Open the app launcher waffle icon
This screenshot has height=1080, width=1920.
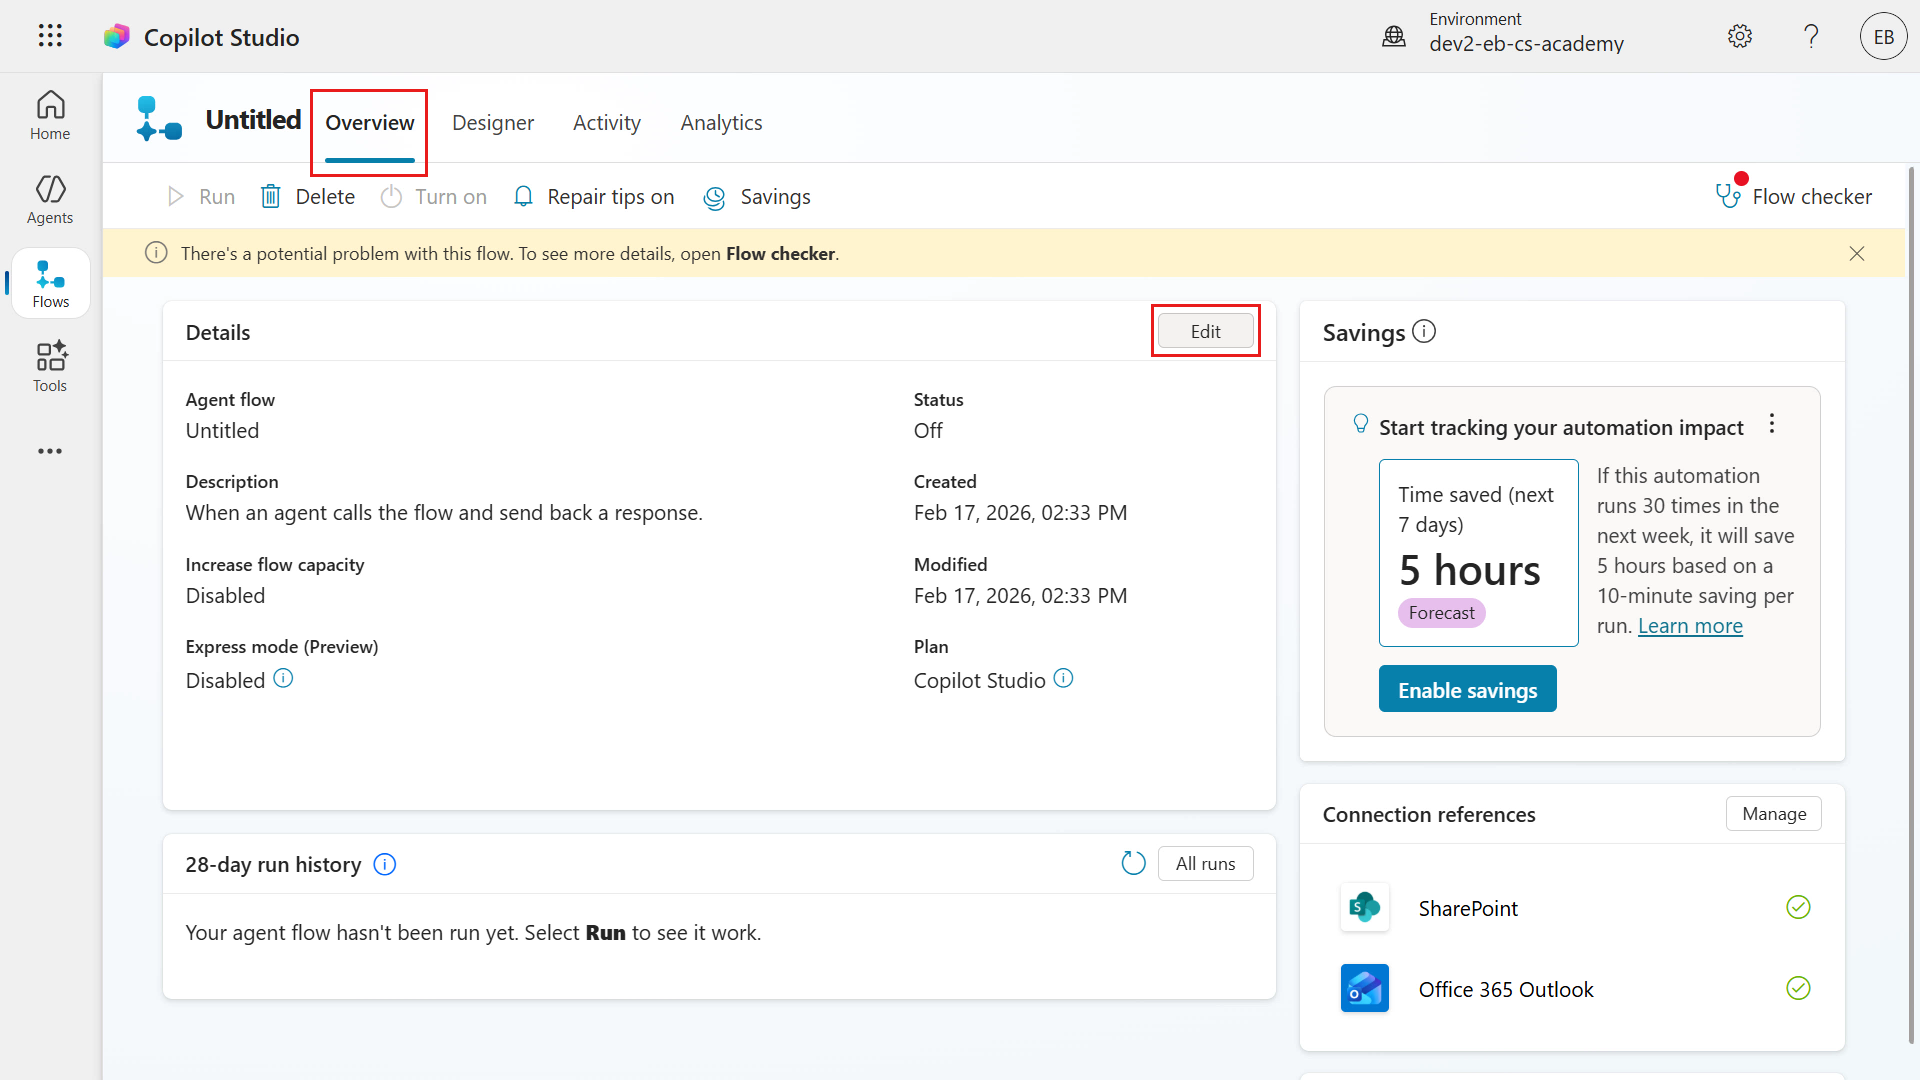click(50, 36)
